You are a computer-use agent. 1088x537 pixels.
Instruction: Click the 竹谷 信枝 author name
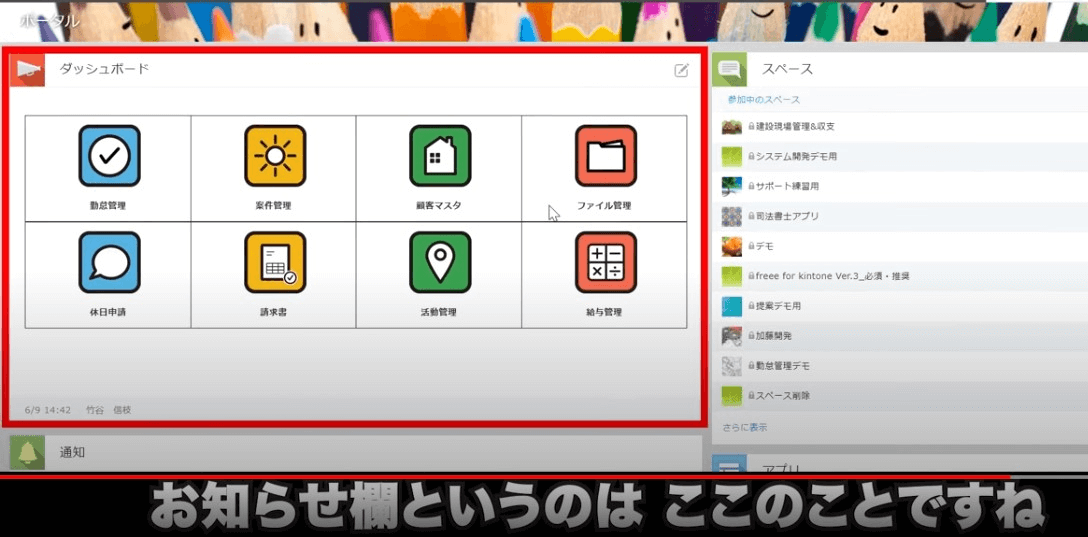[x=108, y=410]
